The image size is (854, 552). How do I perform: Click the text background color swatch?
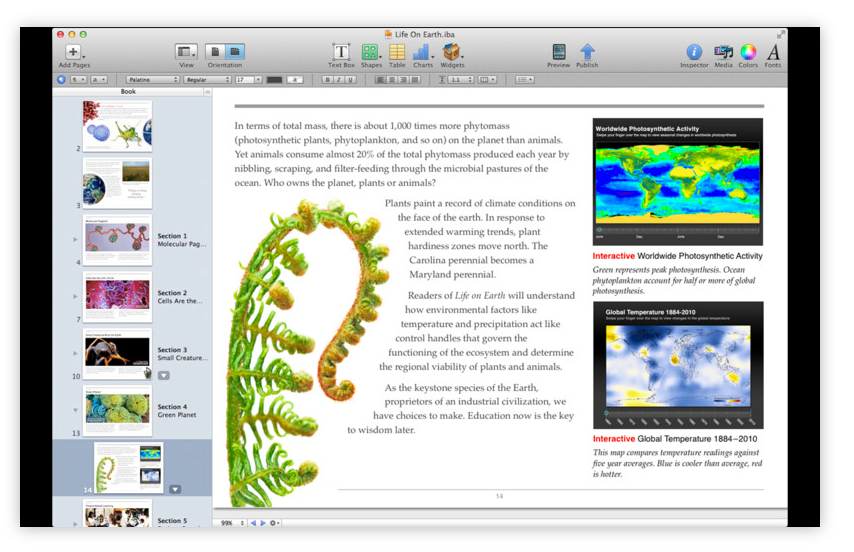point(295,79)
